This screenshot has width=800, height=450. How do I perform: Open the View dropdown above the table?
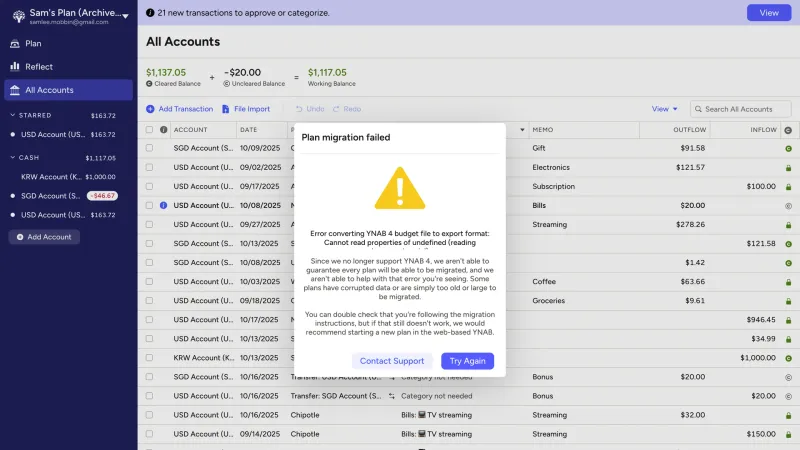(x=664, y=109)
